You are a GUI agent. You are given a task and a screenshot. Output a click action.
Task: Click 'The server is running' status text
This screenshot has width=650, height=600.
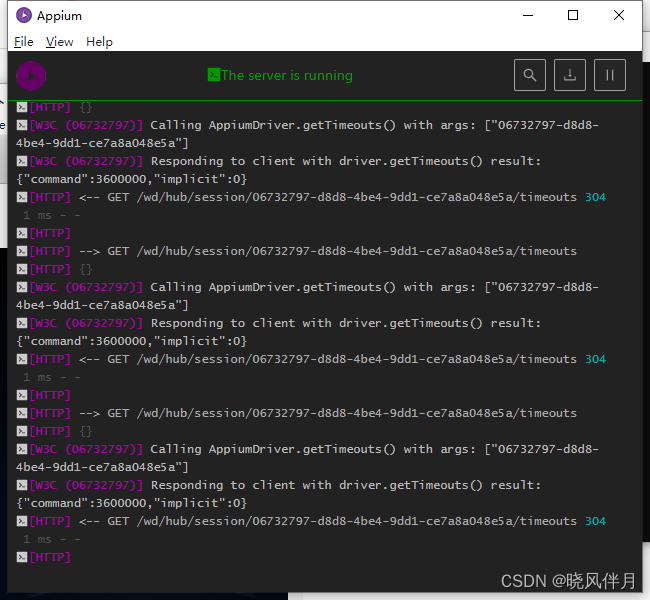[286, 75]
